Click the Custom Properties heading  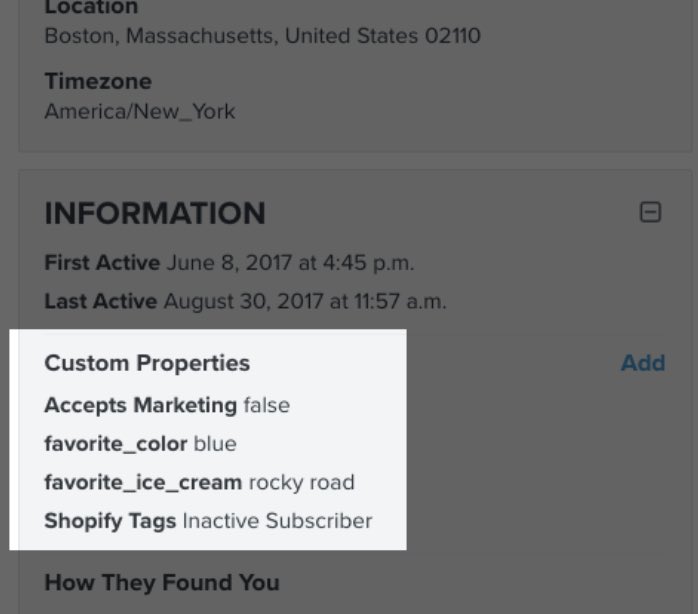pyautogui.click(x=147, y=363)
